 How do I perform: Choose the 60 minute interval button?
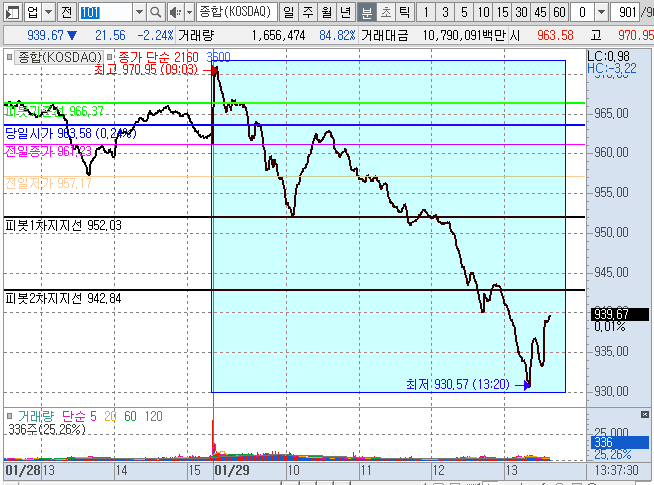[560, 12]
